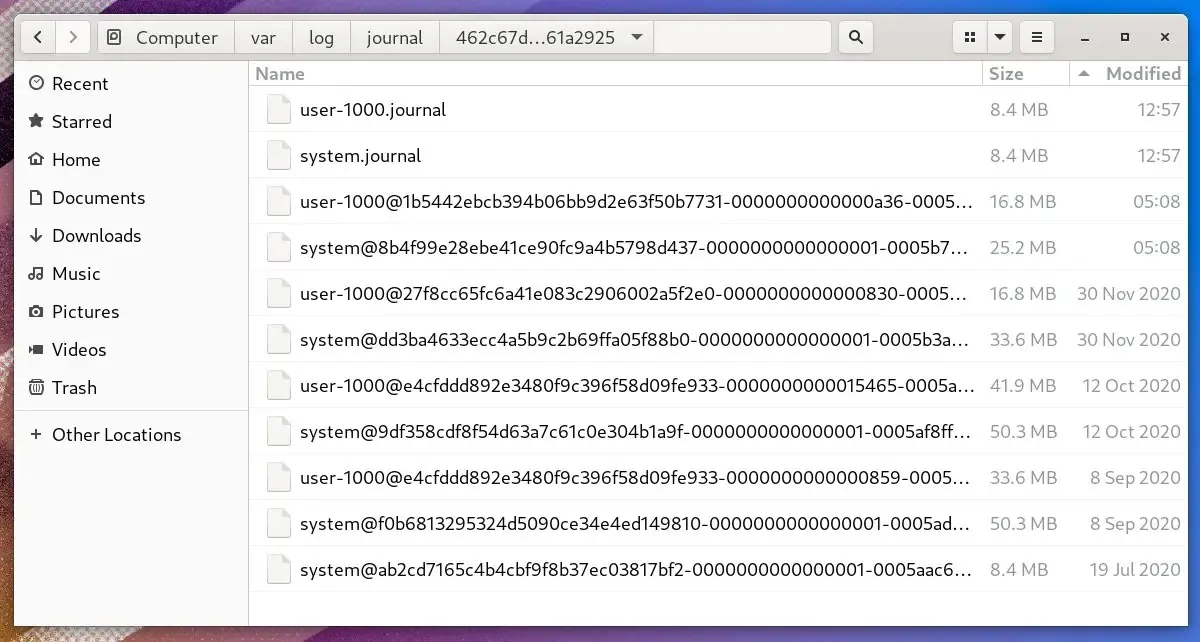1200x642 pixels.
Task: Sort by the Name column header
Action: 615,74
